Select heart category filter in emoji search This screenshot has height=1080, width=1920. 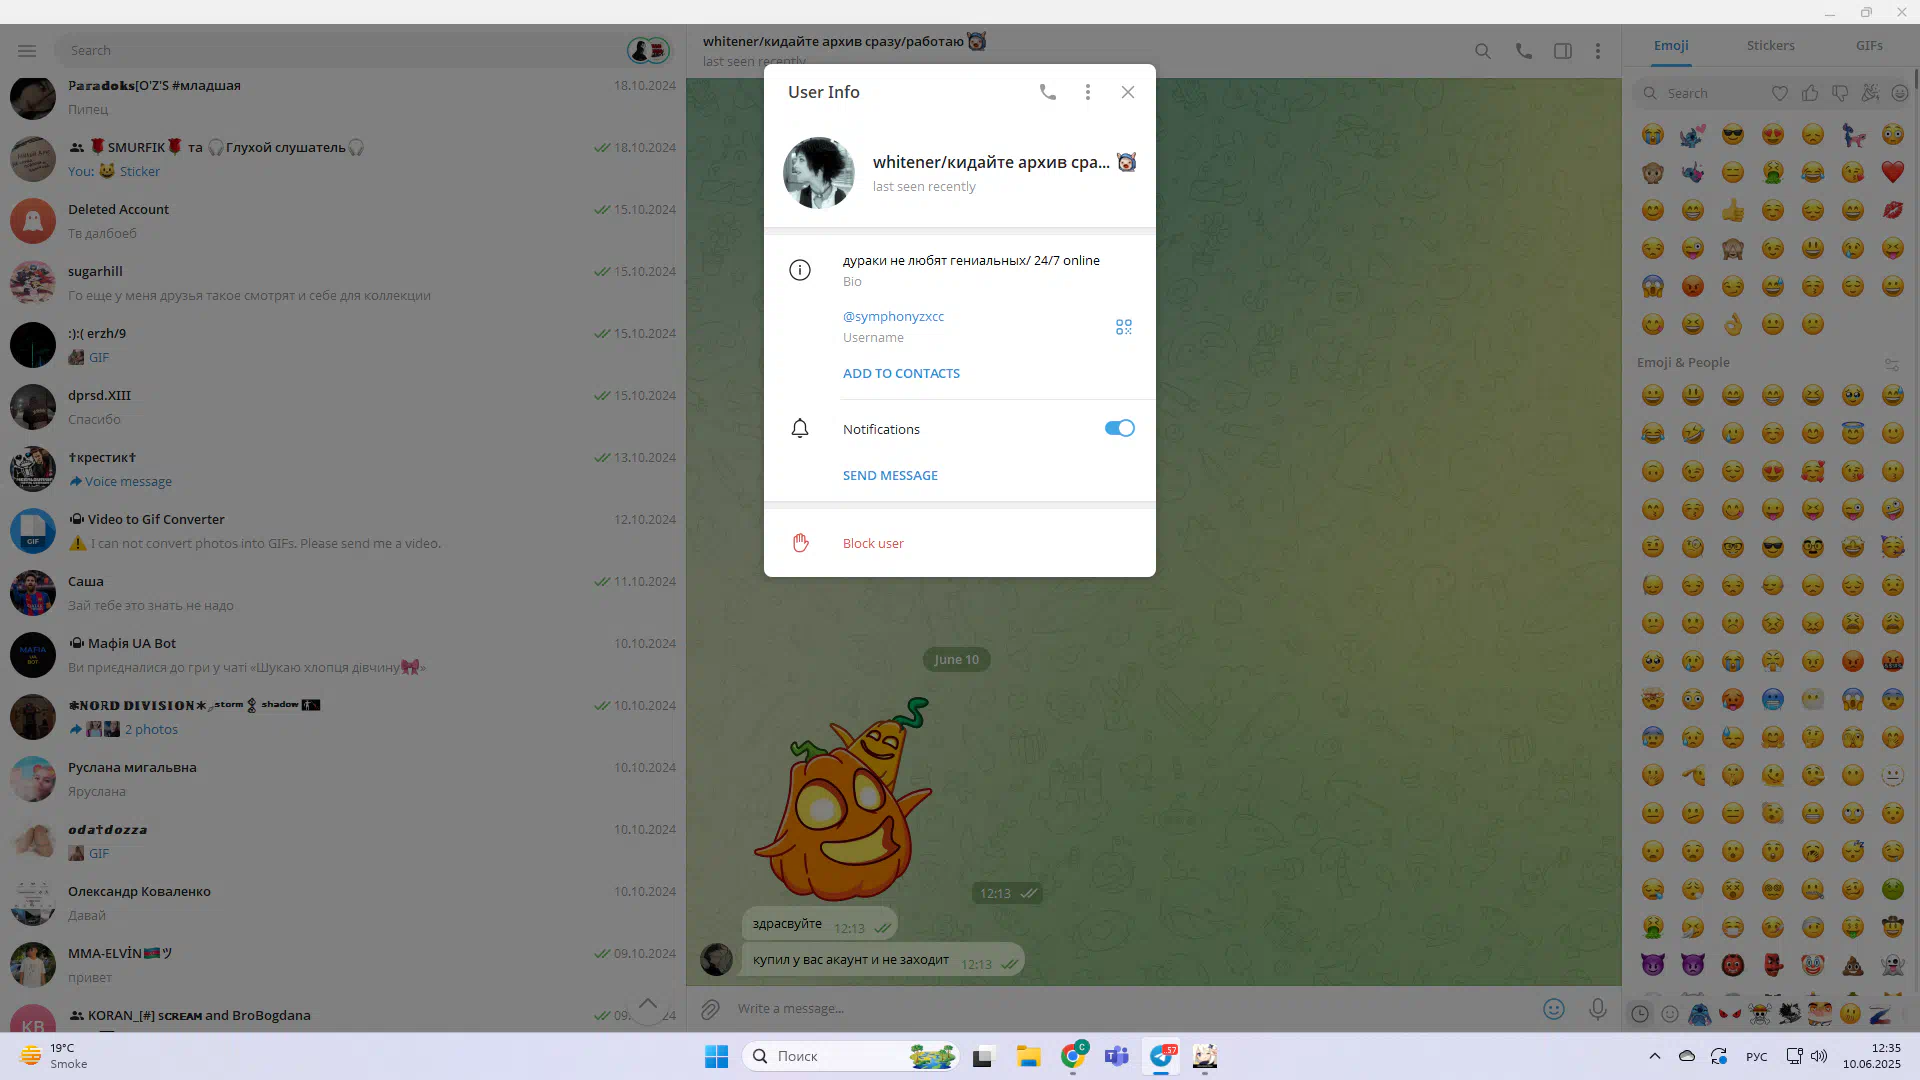(1780, 93)
